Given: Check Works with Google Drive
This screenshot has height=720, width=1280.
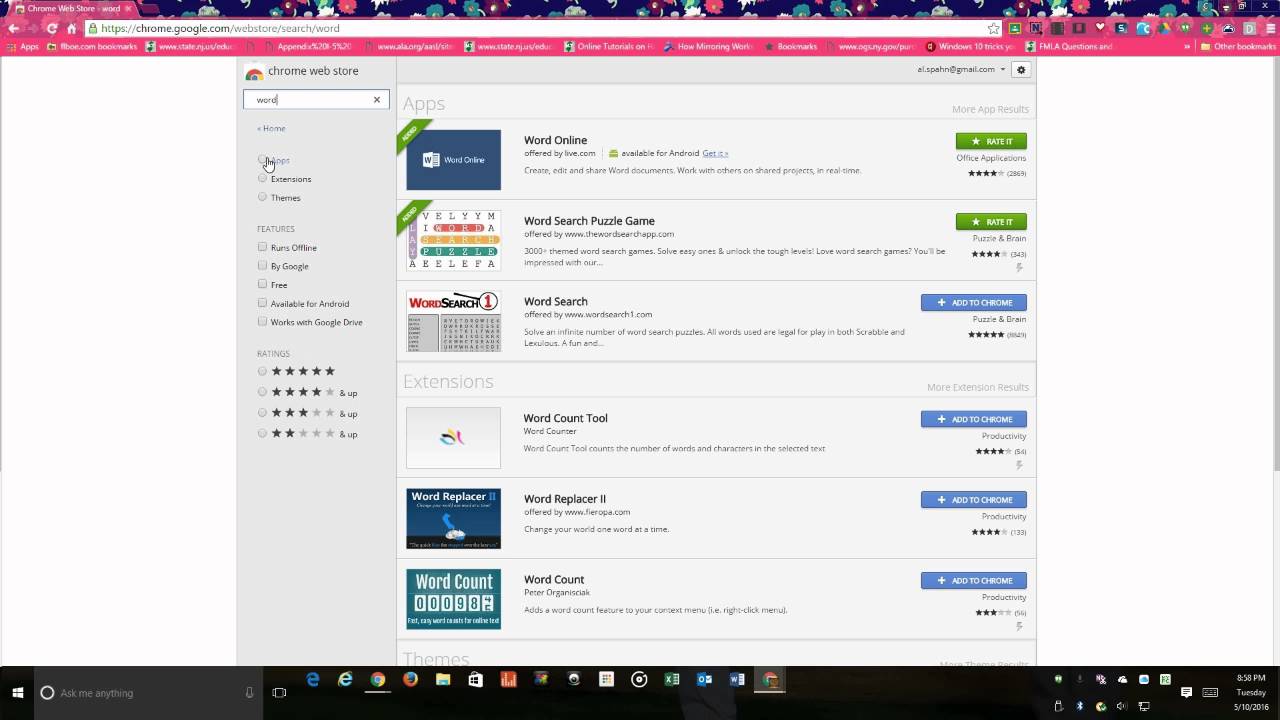Looking at the screenshot, I should tap(262, 322).
